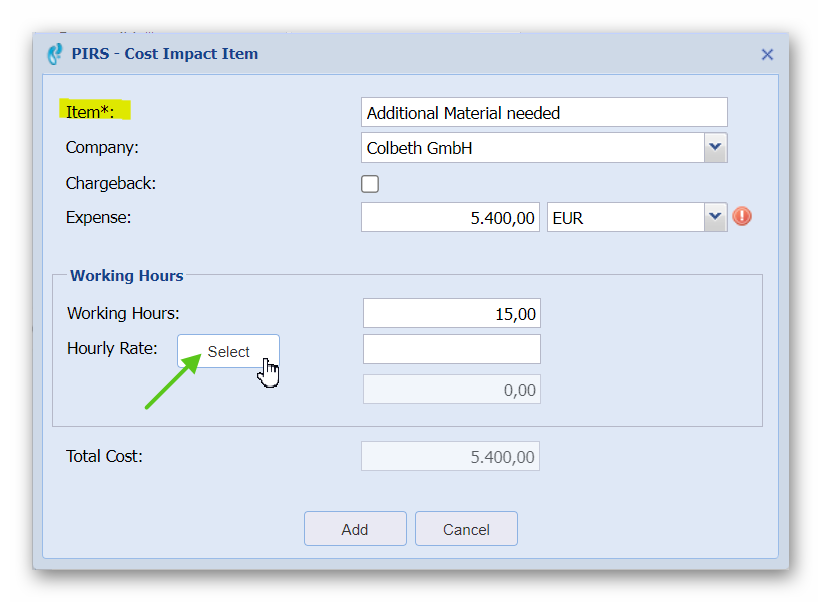Expand the Company dropdown arrow
The width and height of the screenshot is (821, 602).
pyautogui.click(x=715, y=148)
